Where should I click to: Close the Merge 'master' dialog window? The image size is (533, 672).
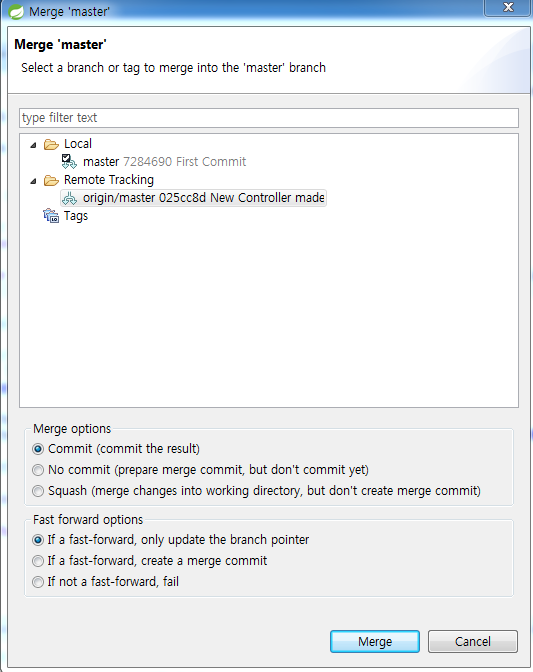pyautogui.click(x=508, y=7)
